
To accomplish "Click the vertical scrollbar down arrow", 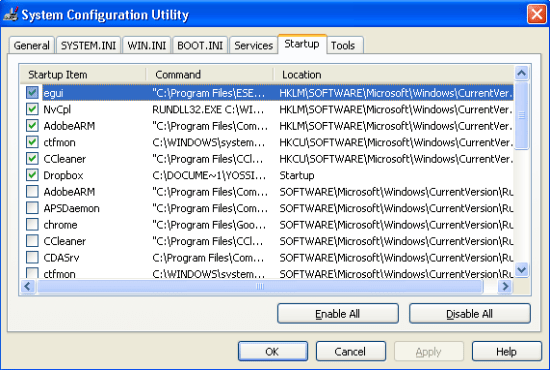I will [522, 270].
